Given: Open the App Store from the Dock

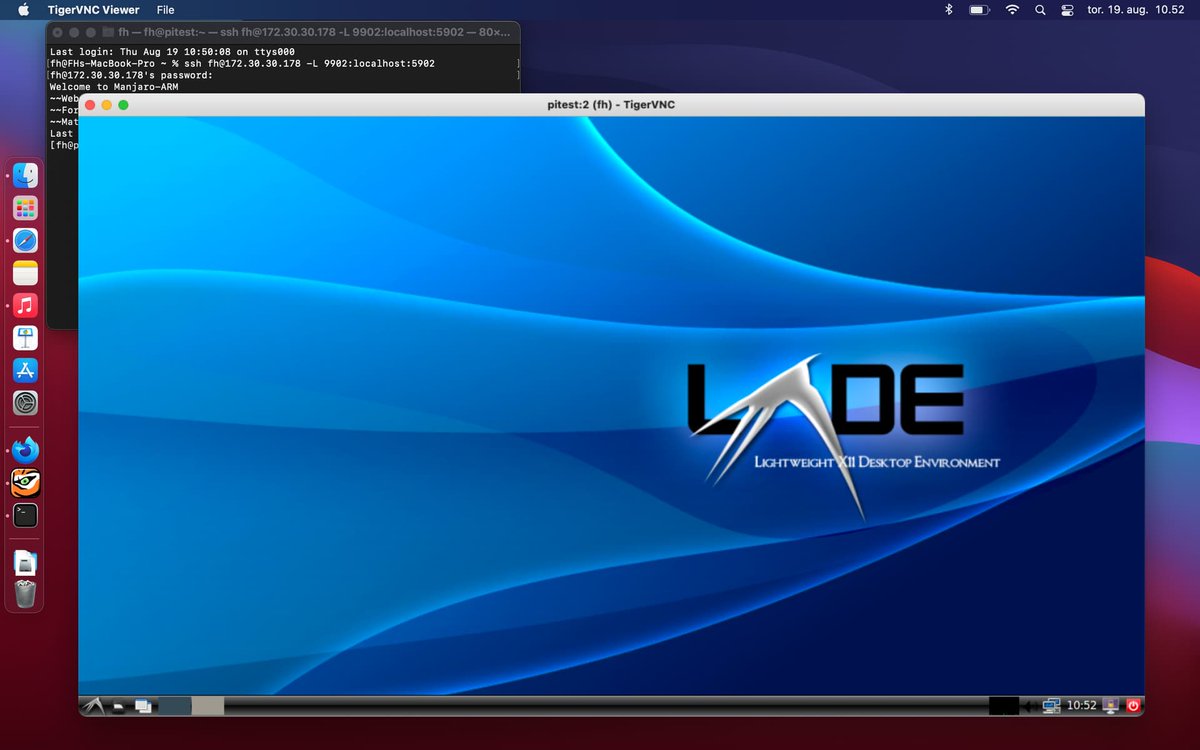Looking at the screenshot, I should pyautogui.click(x=25, y=370).
